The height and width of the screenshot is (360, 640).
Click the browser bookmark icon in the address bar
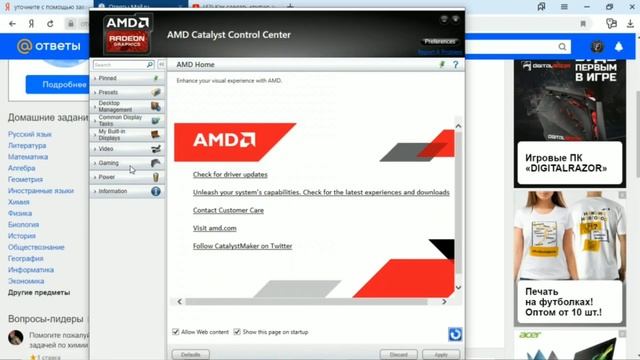[x=583, y=24]
